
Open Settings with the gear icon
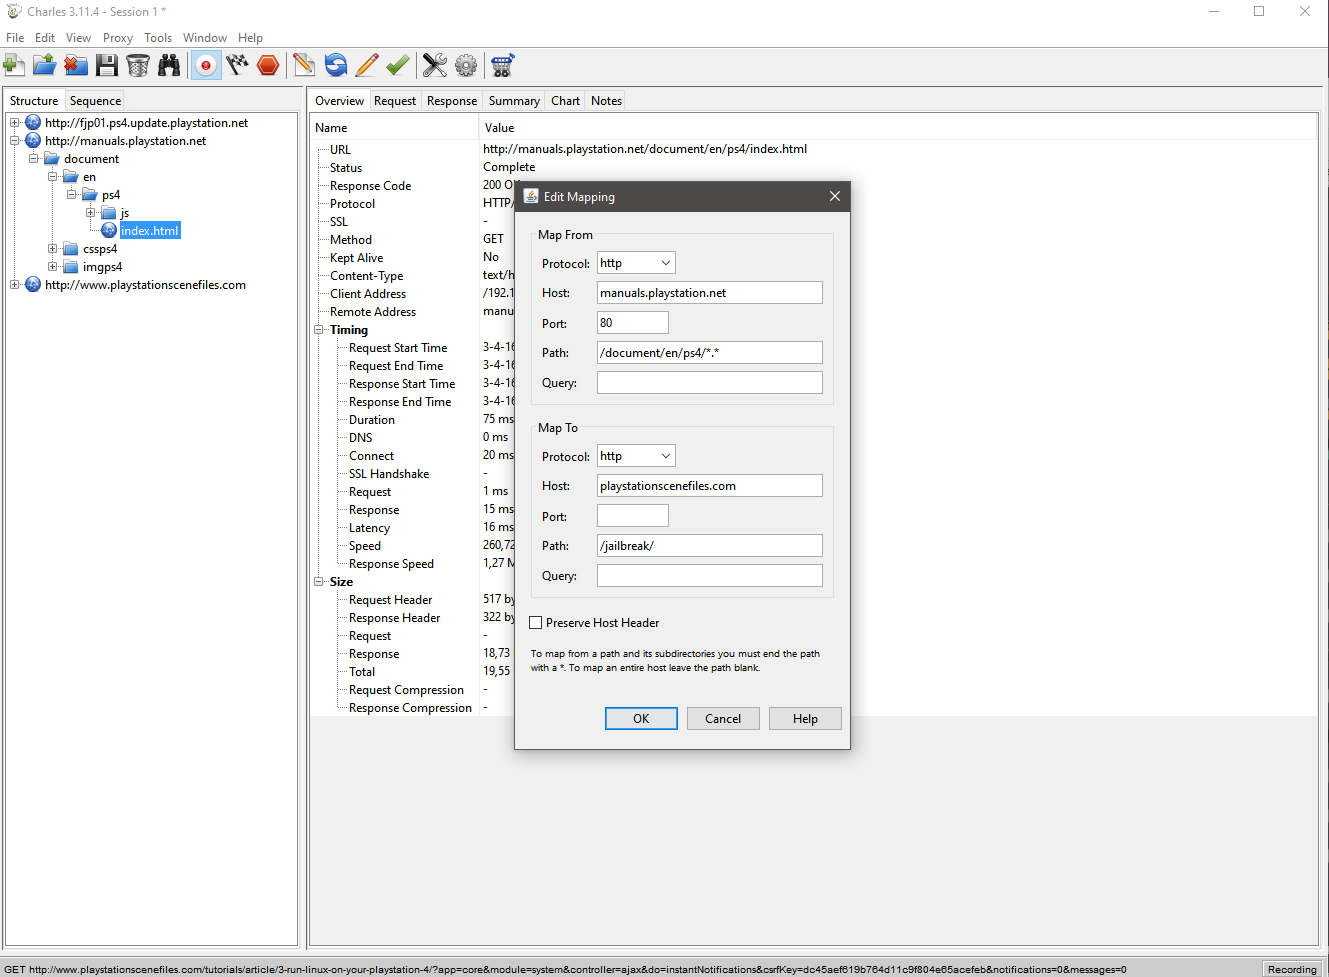[466, 66]
